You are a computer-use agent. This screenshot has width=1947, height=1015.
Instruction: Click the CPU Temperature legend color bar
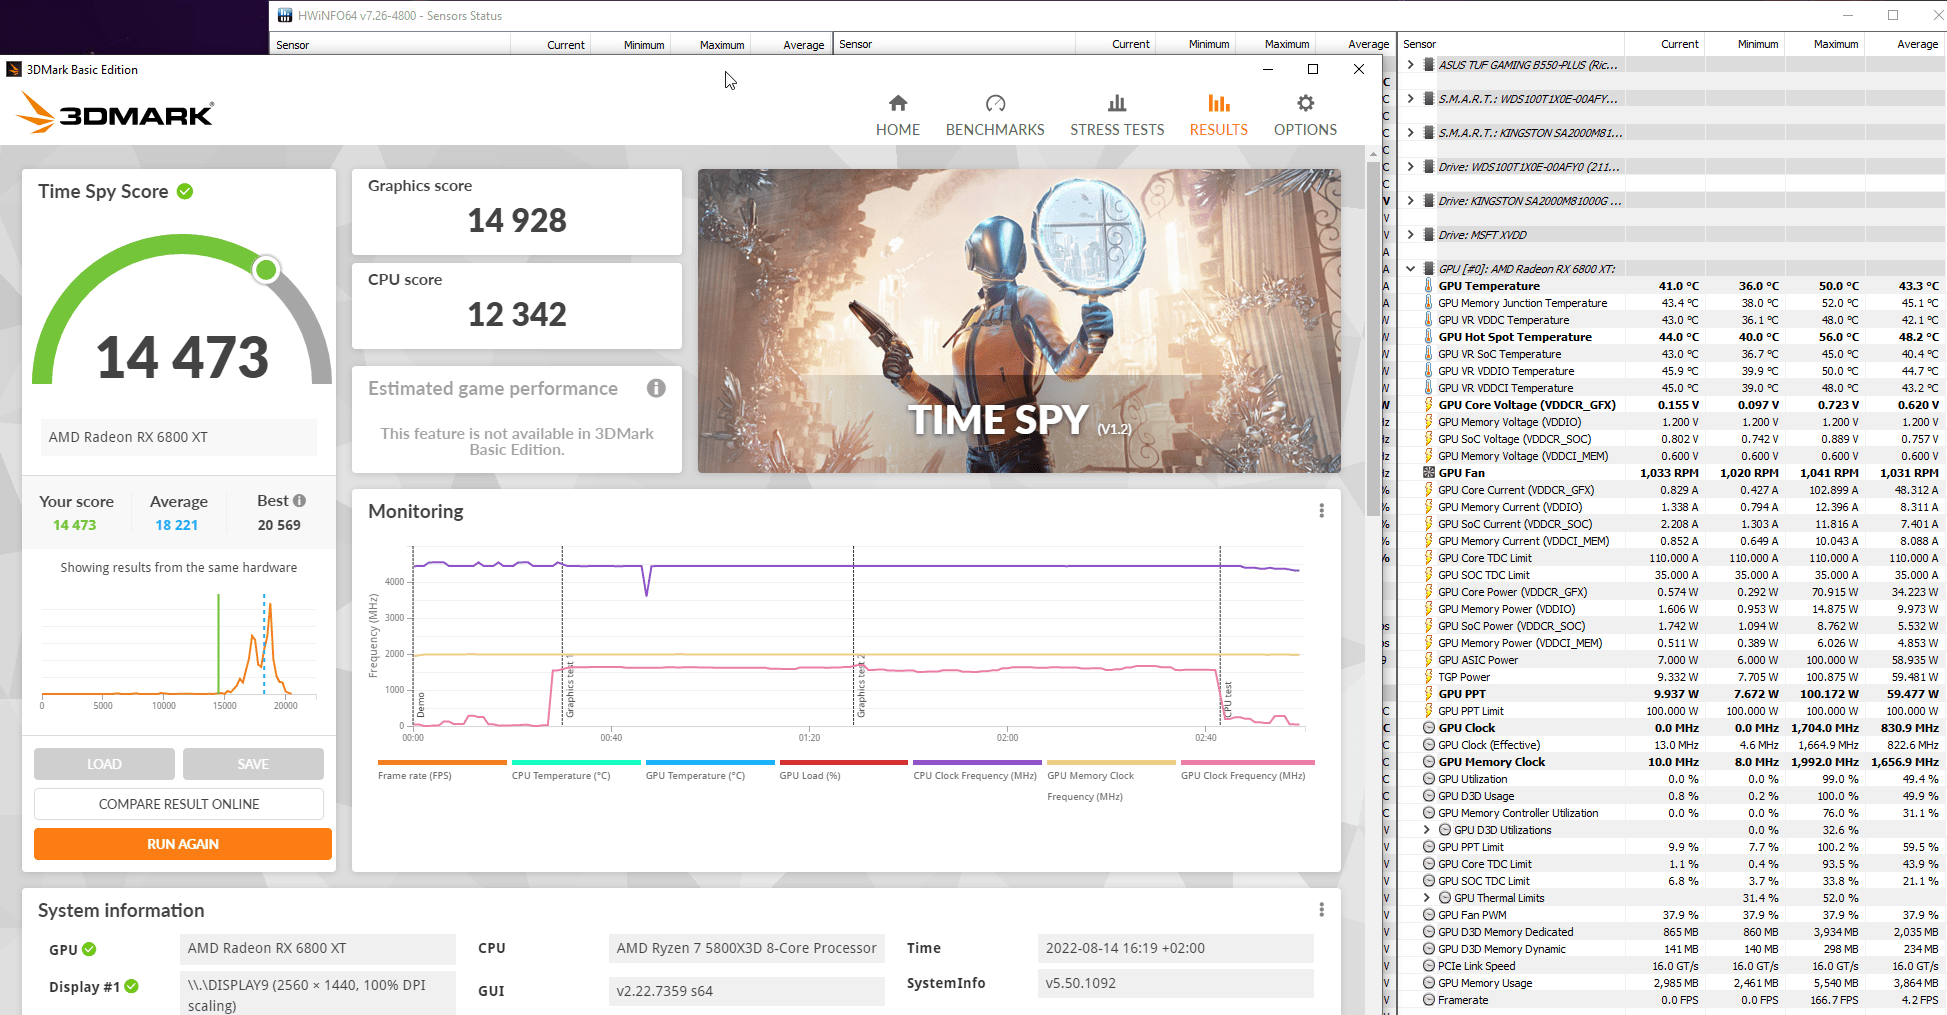[x=576, y=762]
